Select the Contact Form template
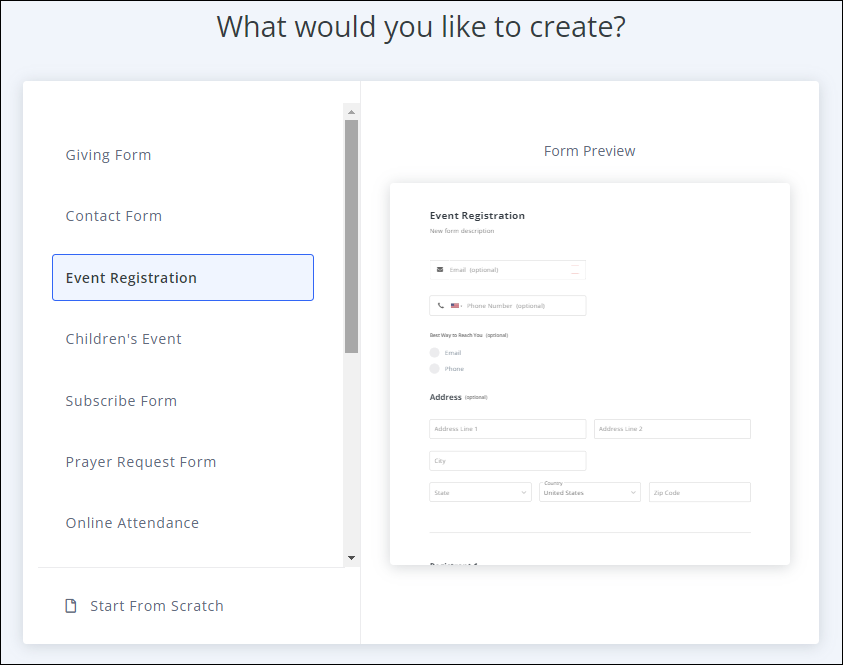The width and height of the screenshot is (843, 665). 113,215
